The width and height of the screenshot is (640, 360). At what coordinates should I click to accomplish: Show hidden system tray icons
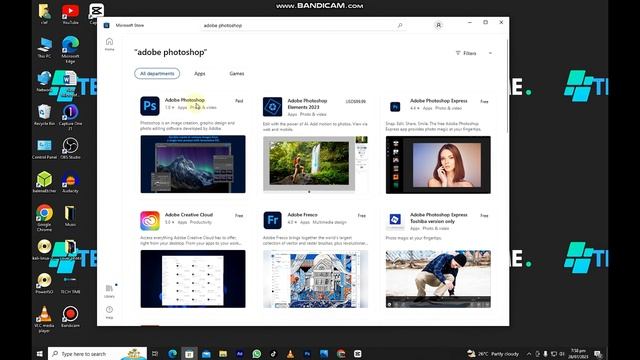point(529,354)
